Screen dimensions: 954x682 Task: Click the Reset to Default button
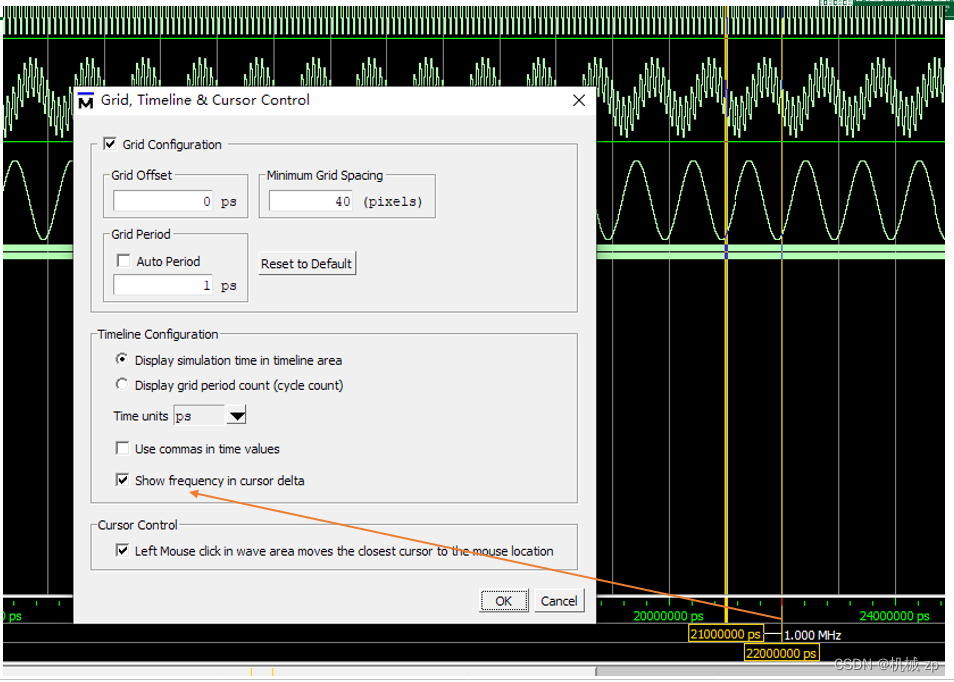[x=306, y=263]
